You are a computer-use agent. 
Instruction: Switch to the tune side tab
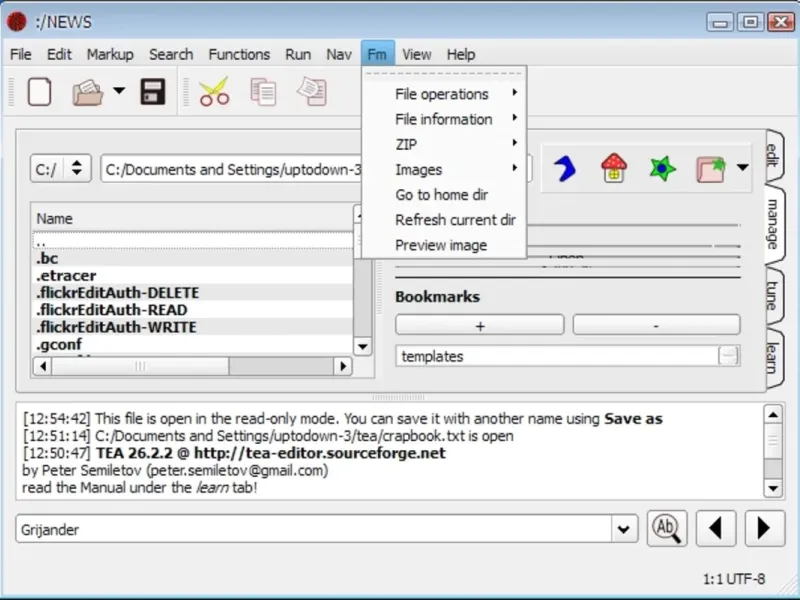773,295
